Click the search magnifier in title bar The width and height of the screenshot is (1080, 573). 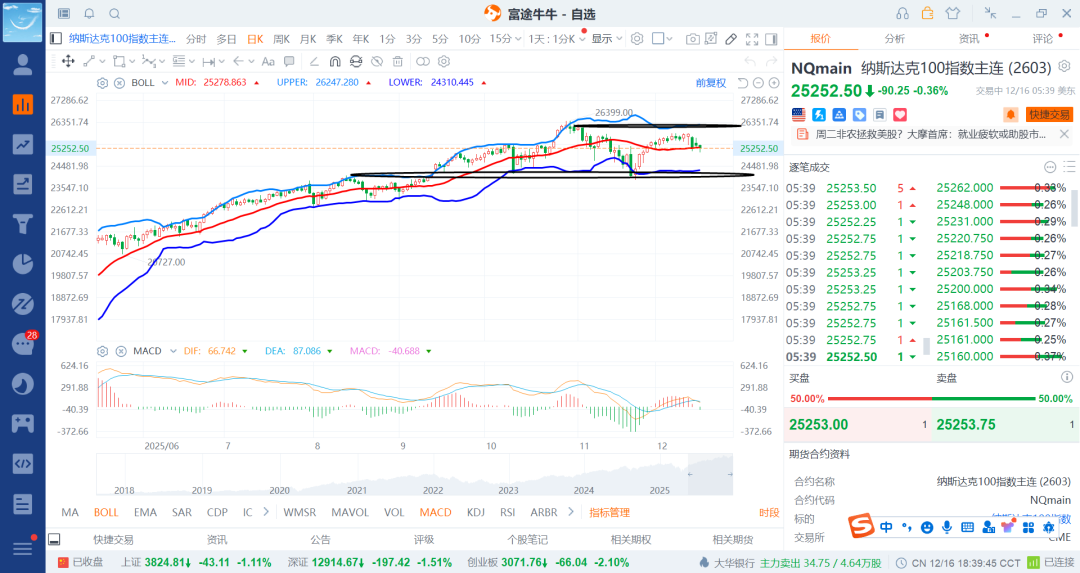(115, 14)
